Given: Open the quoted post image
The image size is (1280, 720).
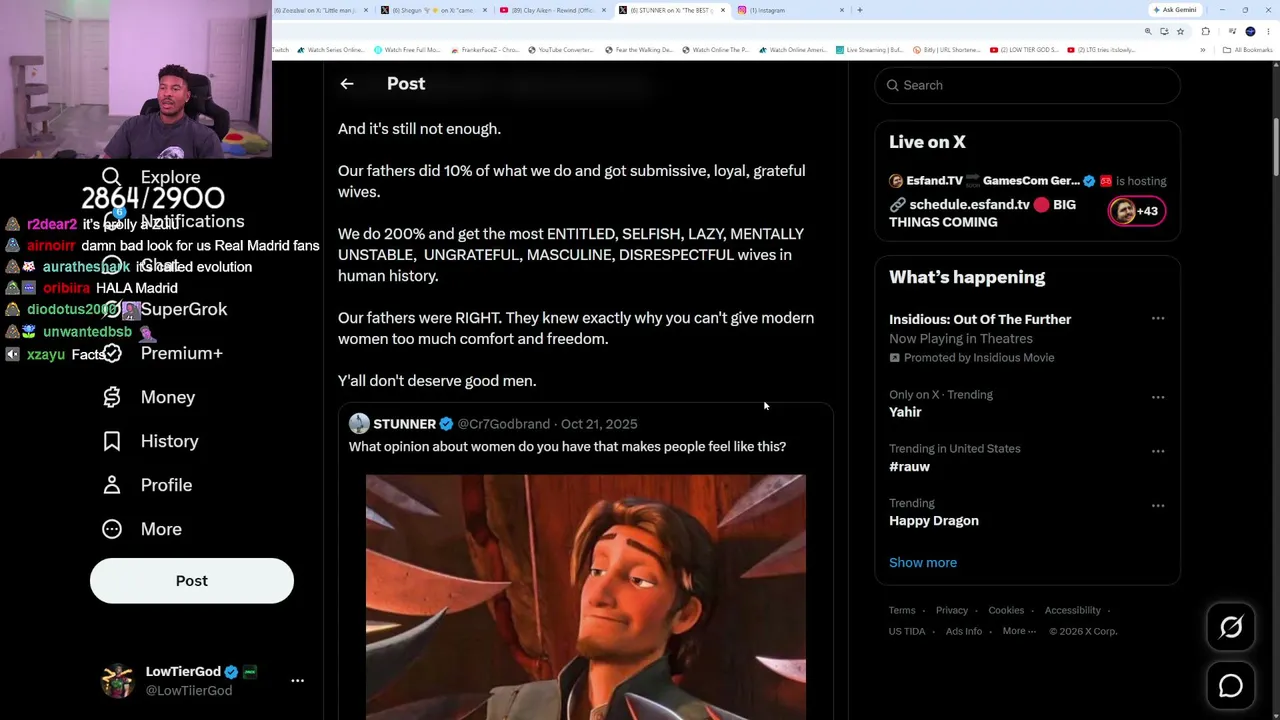Looking at the screenshot, I should click(586, 597).
